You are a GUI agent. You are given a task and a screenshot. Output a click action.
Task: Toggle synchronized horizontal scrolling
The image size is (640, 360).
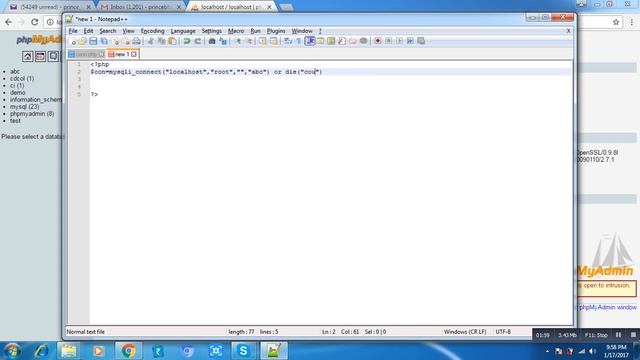(x=273, y=41)
